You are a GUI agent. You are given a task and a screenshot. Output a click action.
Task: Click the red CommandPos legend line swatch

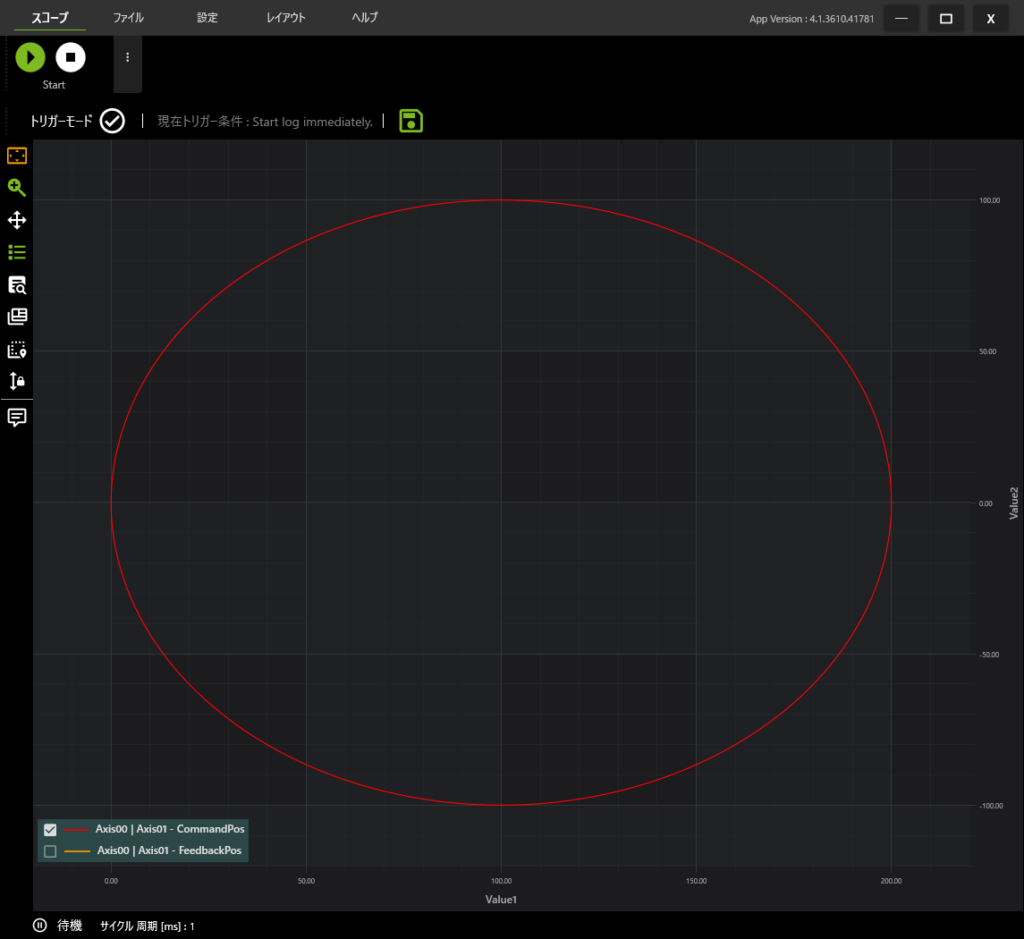point(76,829)
